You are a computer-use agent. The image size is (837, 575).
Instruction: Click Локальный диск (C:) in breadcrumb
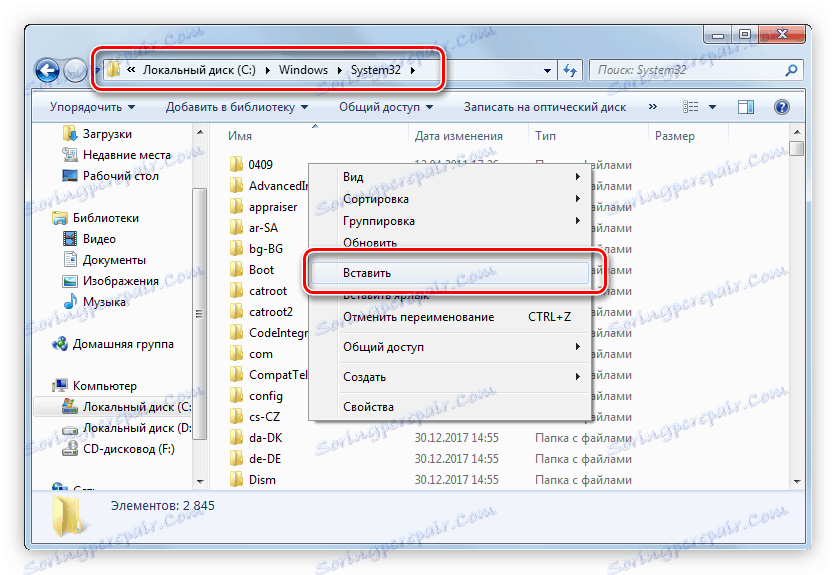(x=199, y=70)
